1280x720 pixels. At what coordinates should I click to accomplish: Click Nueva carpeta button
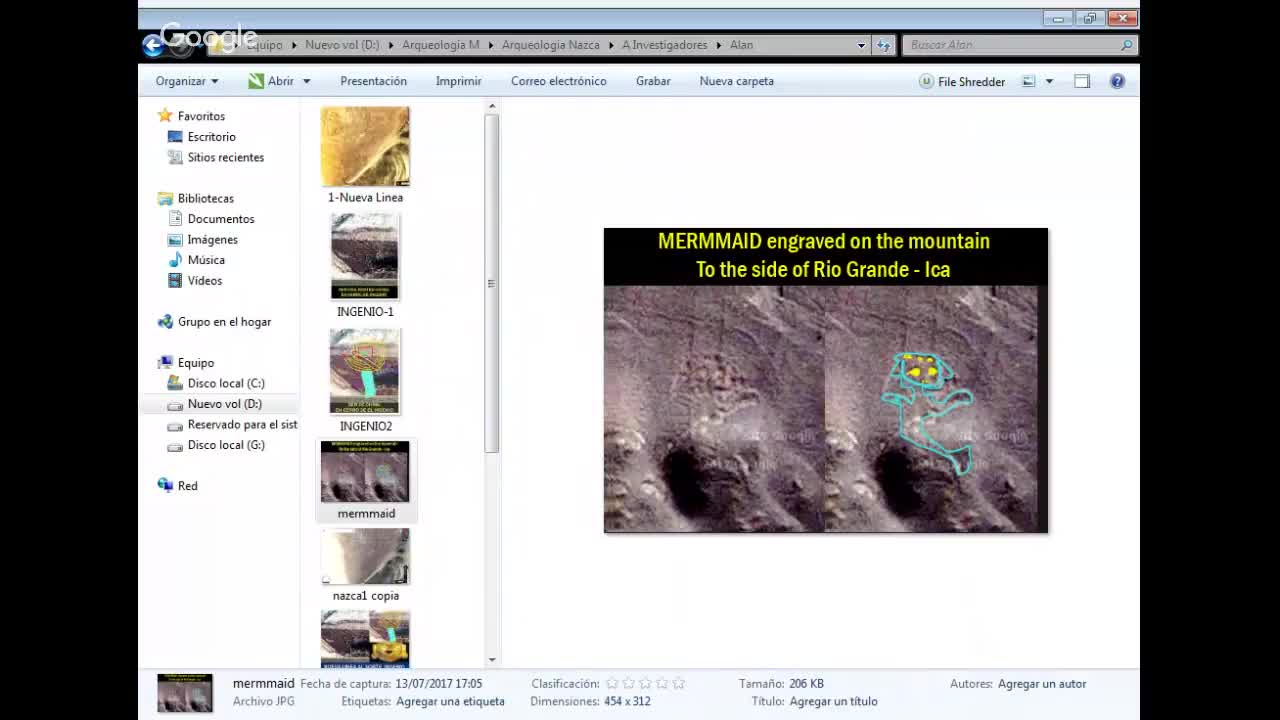[736, 81]
